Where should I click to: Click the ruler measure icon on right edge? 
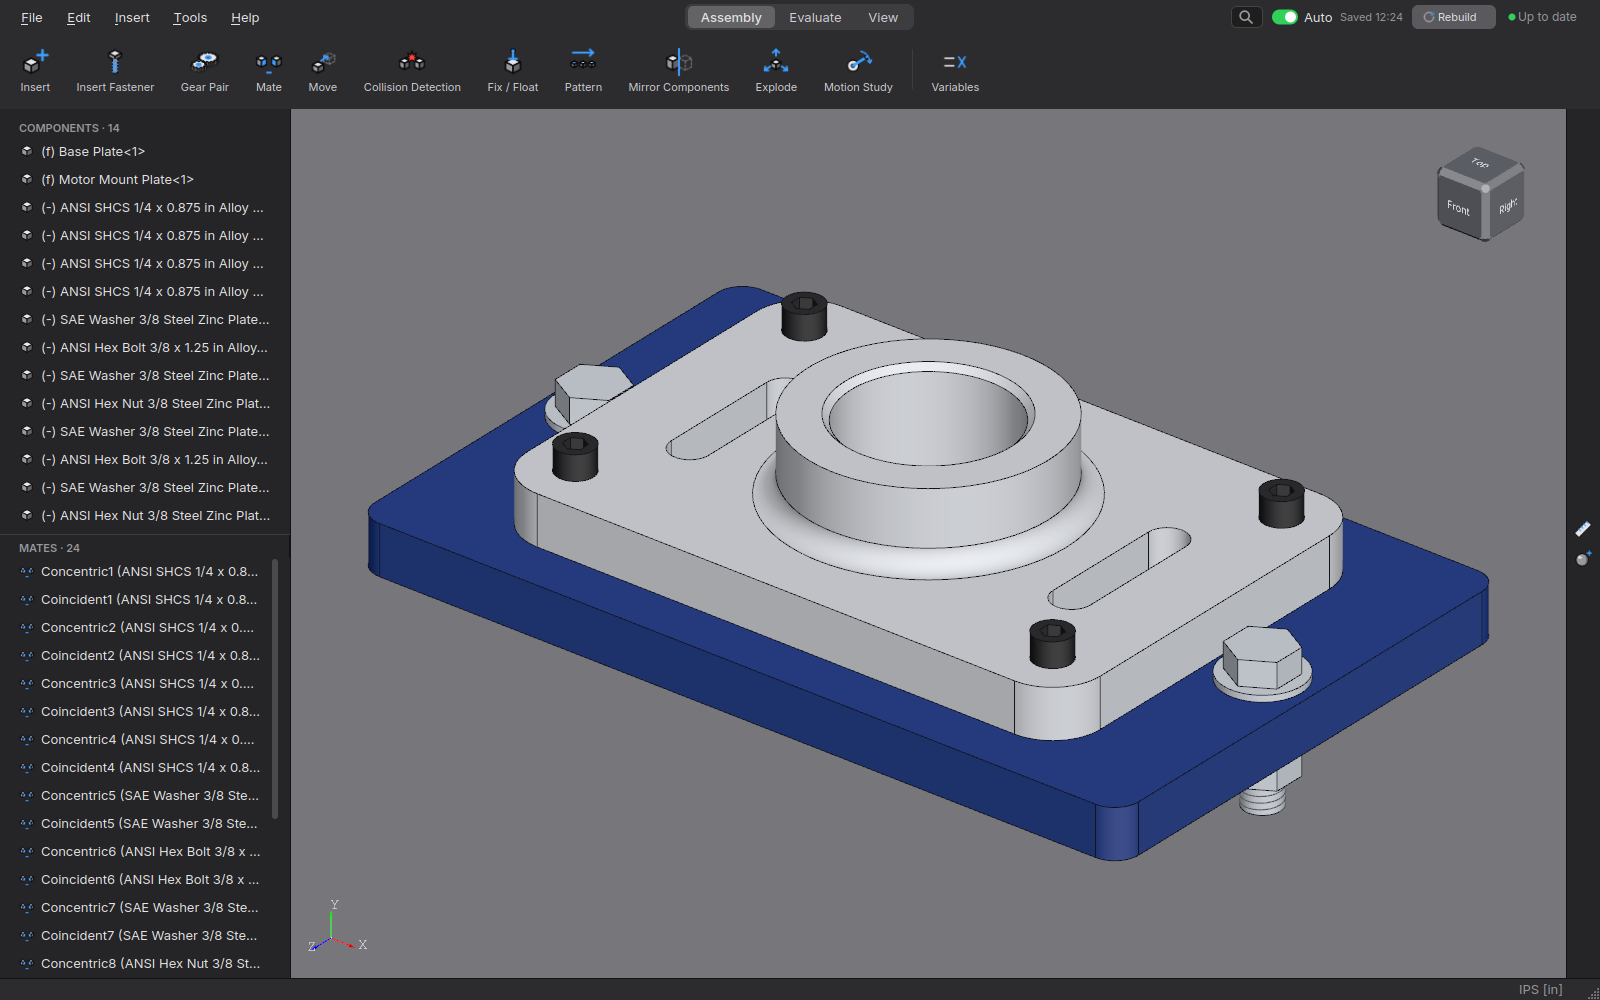pos(1583,528)
